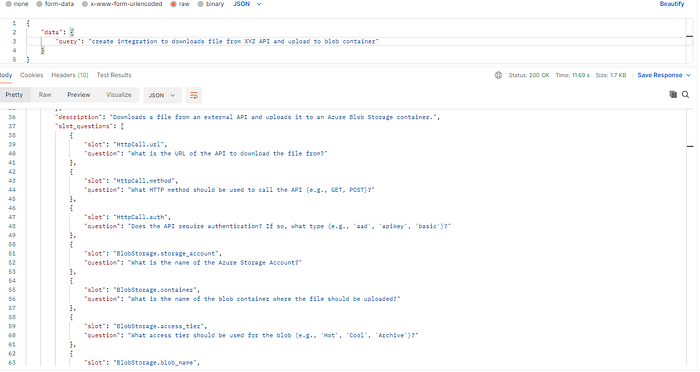Image resolution: width=700 pixels, height=372 pixels.
Task: Click line number 38 in response gutter
Action: tap(12, 135)
